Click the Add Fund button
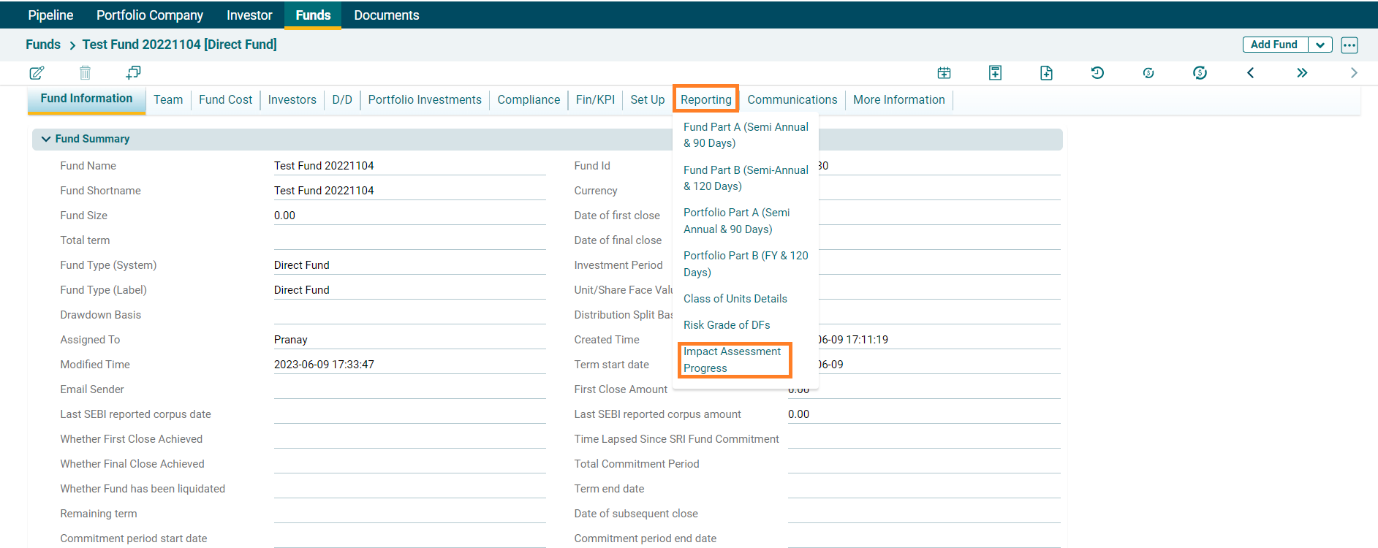 click(1274, 45)
